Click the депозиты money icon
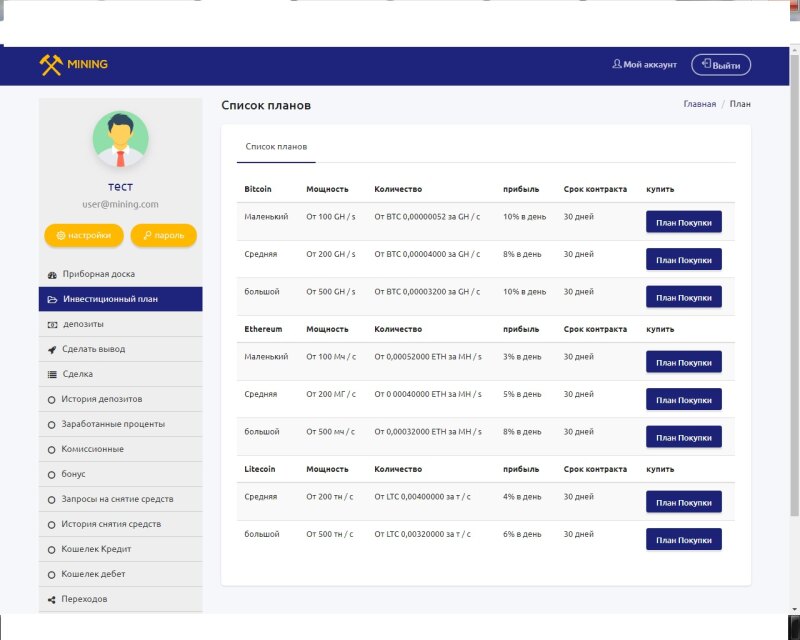 coord(52,324)
